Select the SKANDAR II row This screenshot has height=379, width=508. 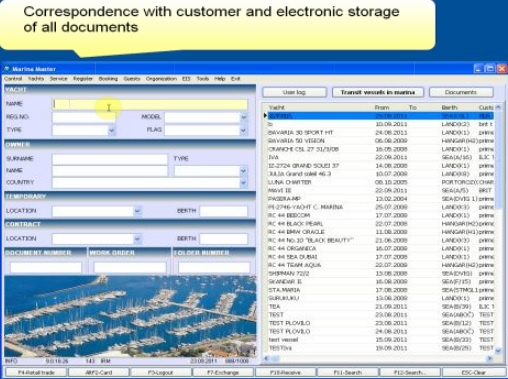(x=380, y=282)
